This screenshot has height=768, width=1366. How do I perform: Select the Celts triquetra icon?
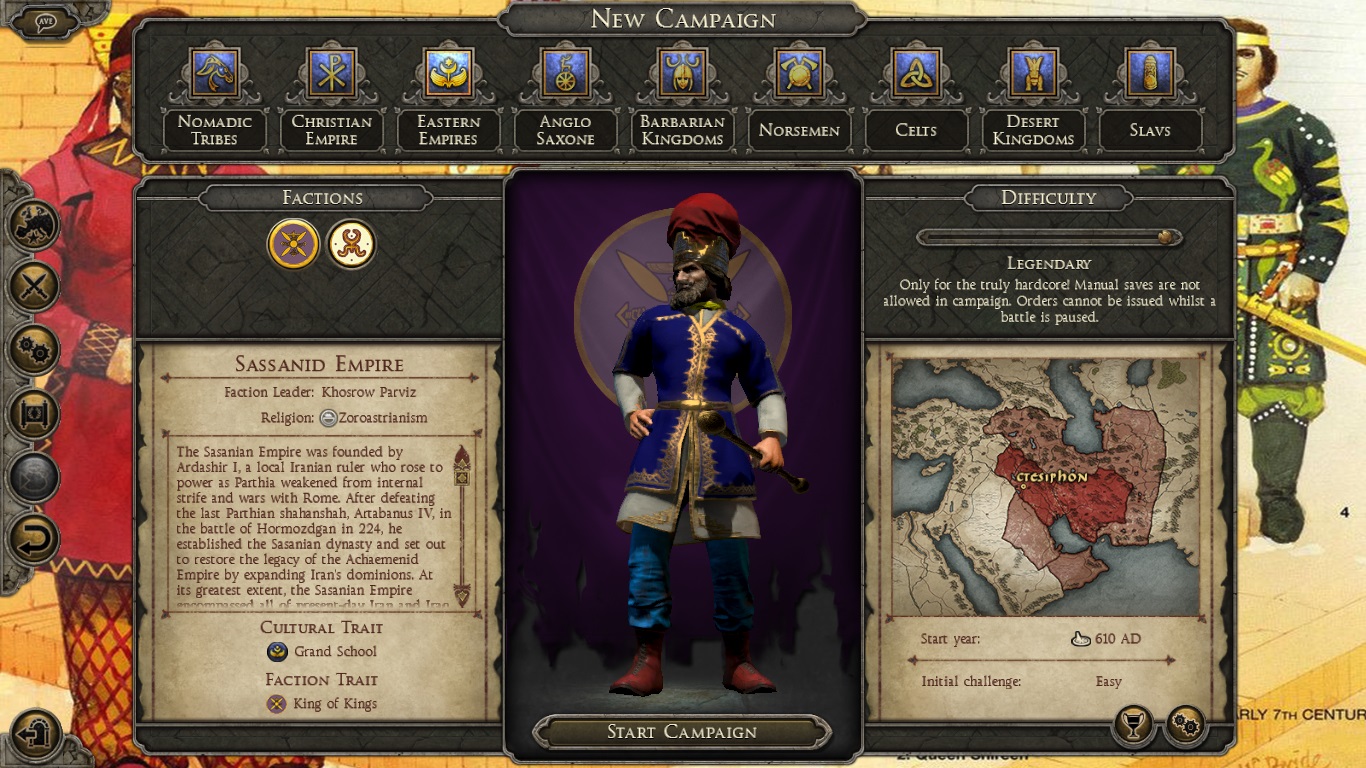[x=916, y=72]
